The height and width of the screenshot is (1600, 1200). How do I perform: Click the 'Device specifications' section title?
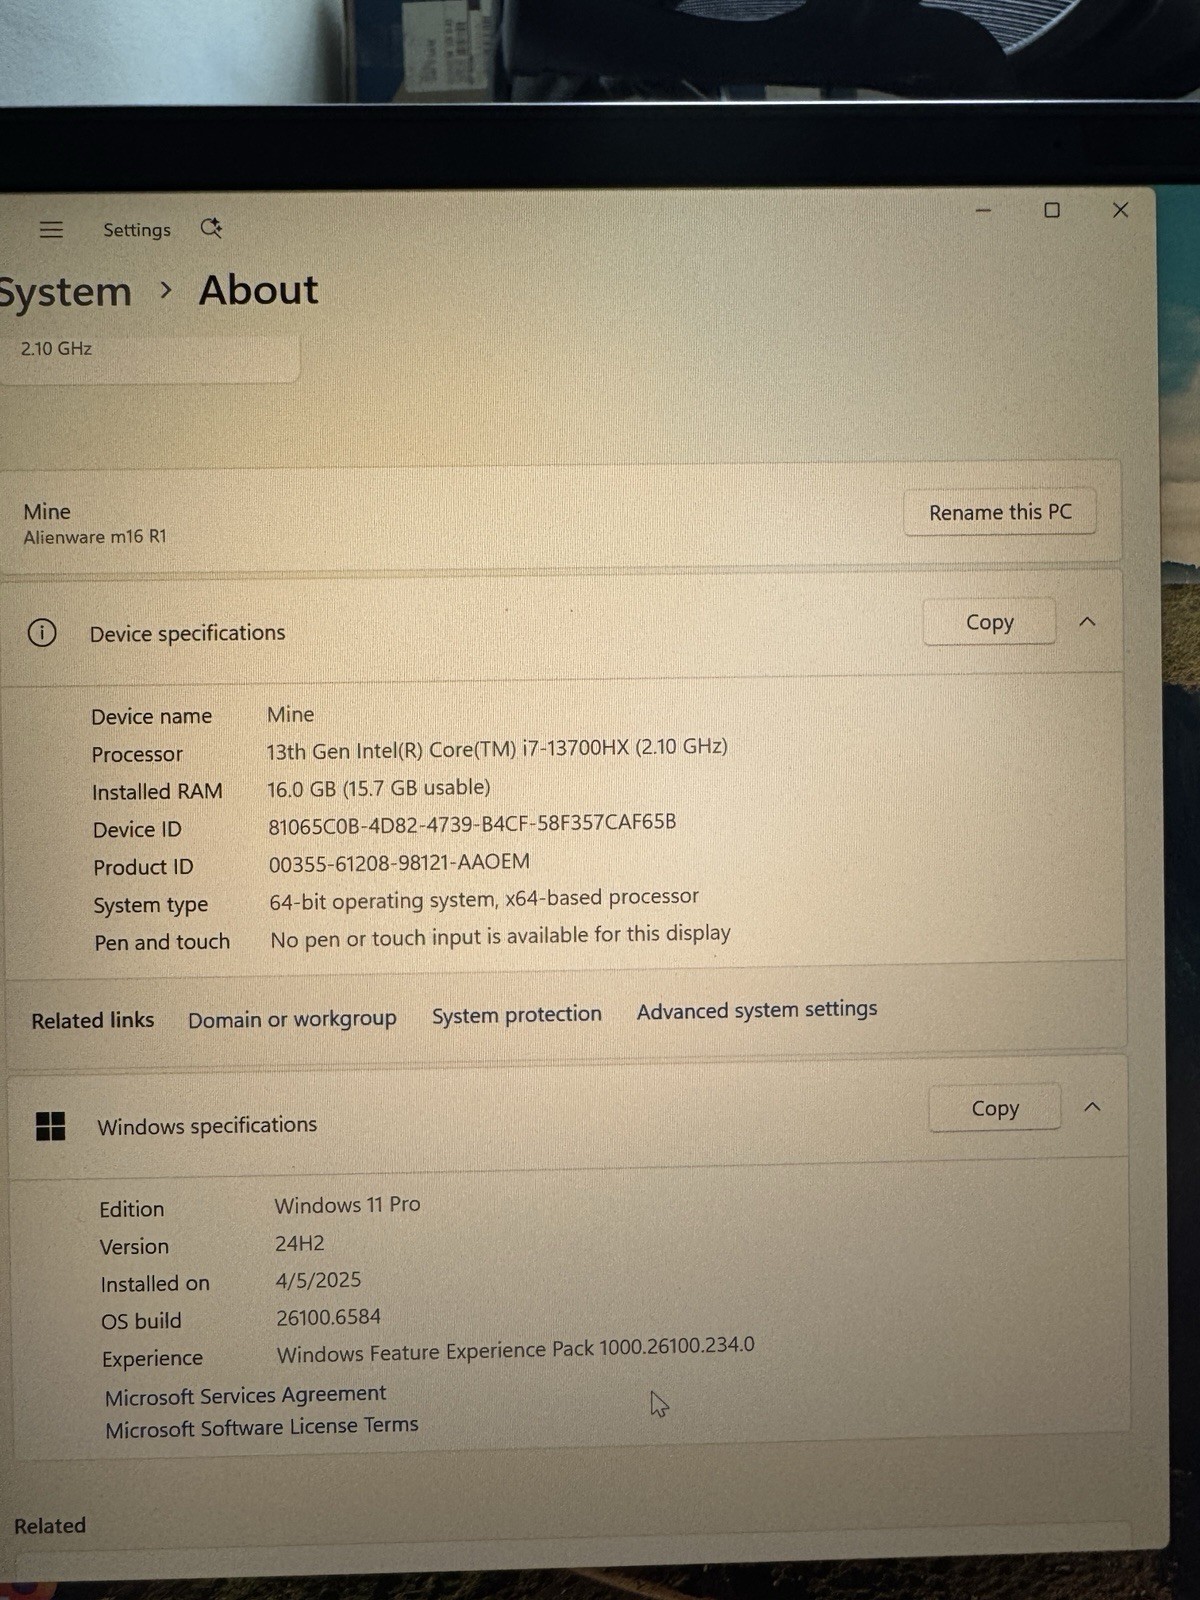point(187,634)
